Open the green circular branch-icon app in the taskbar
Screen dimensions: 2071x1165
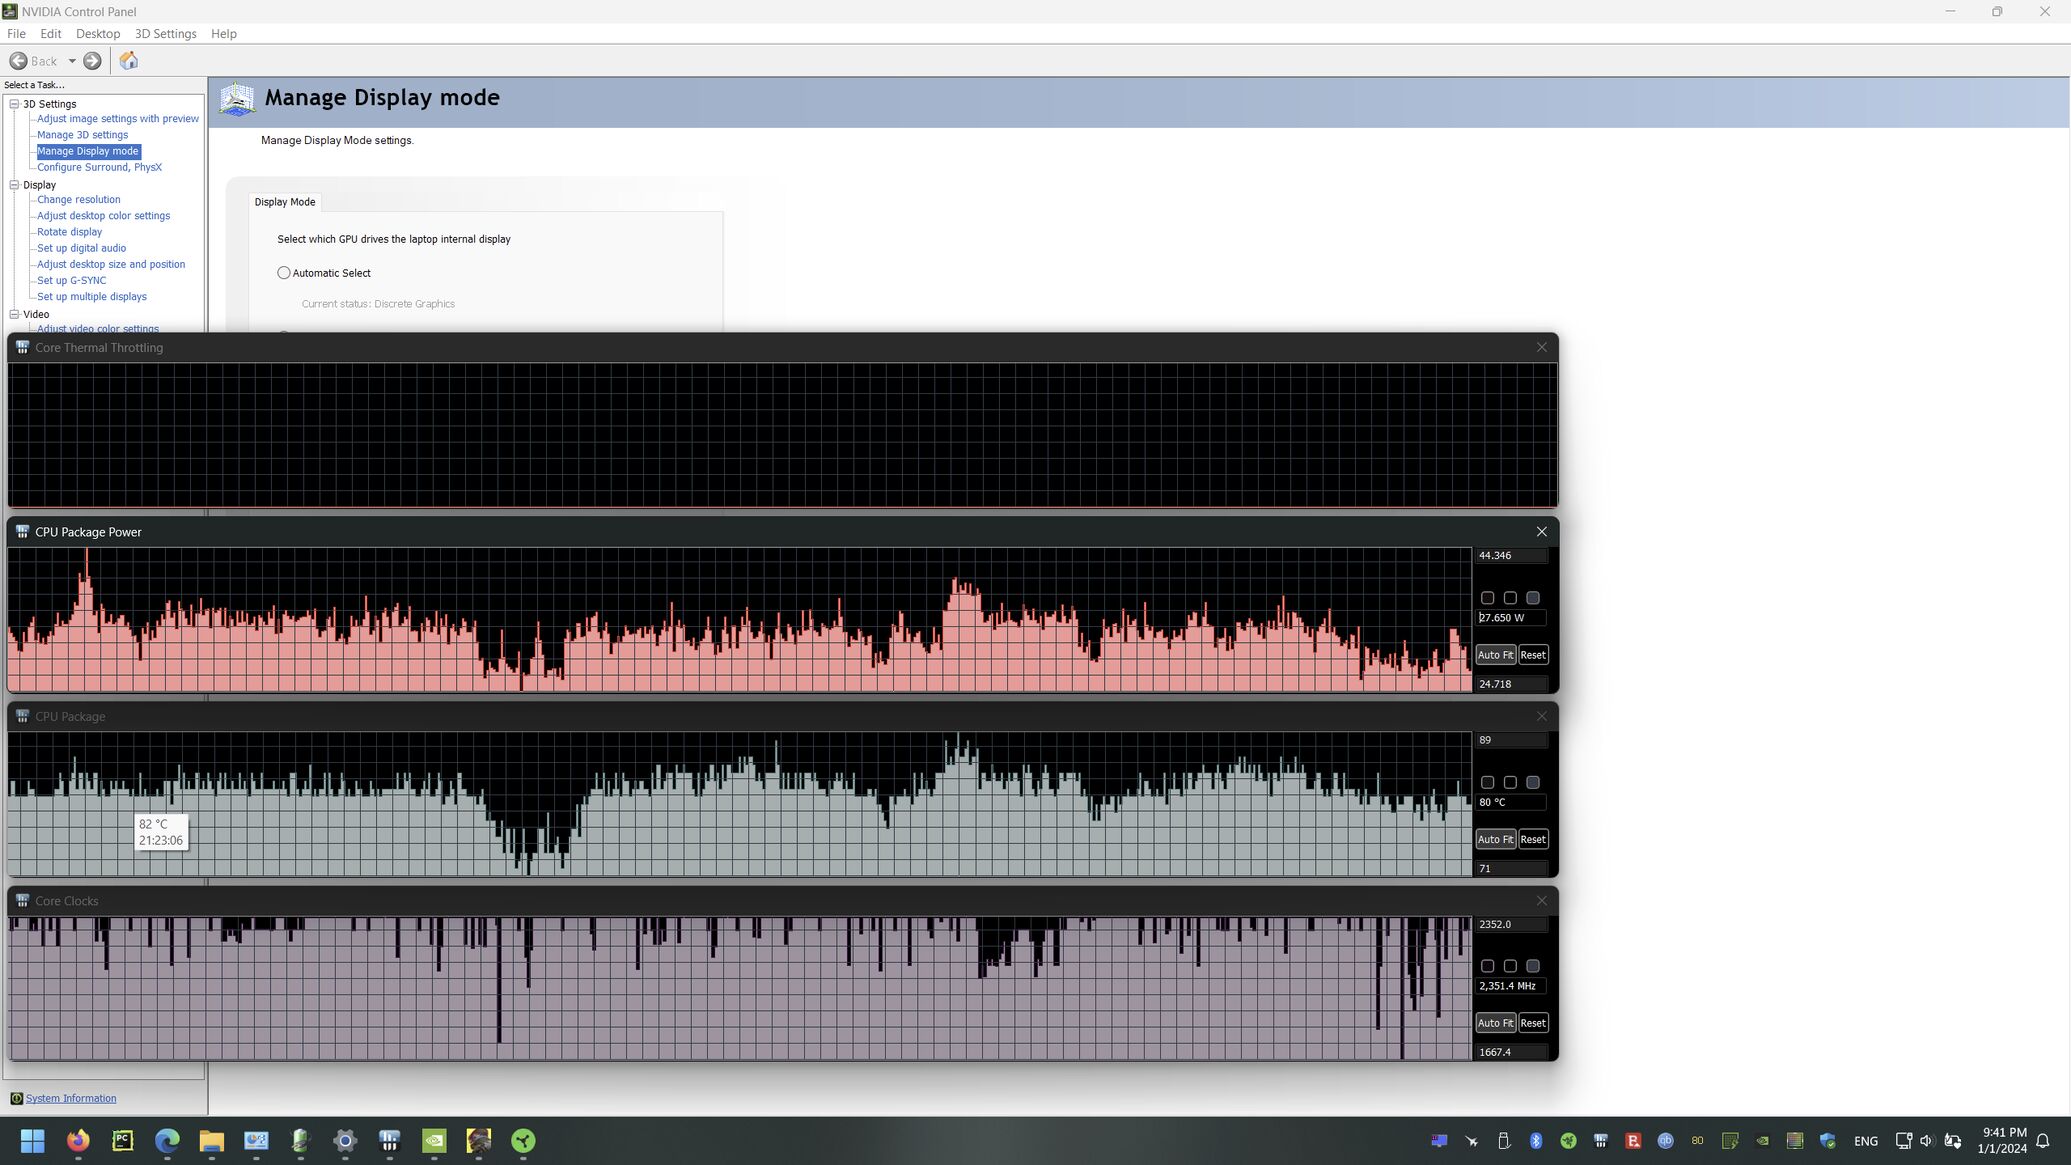[523, 1140]
